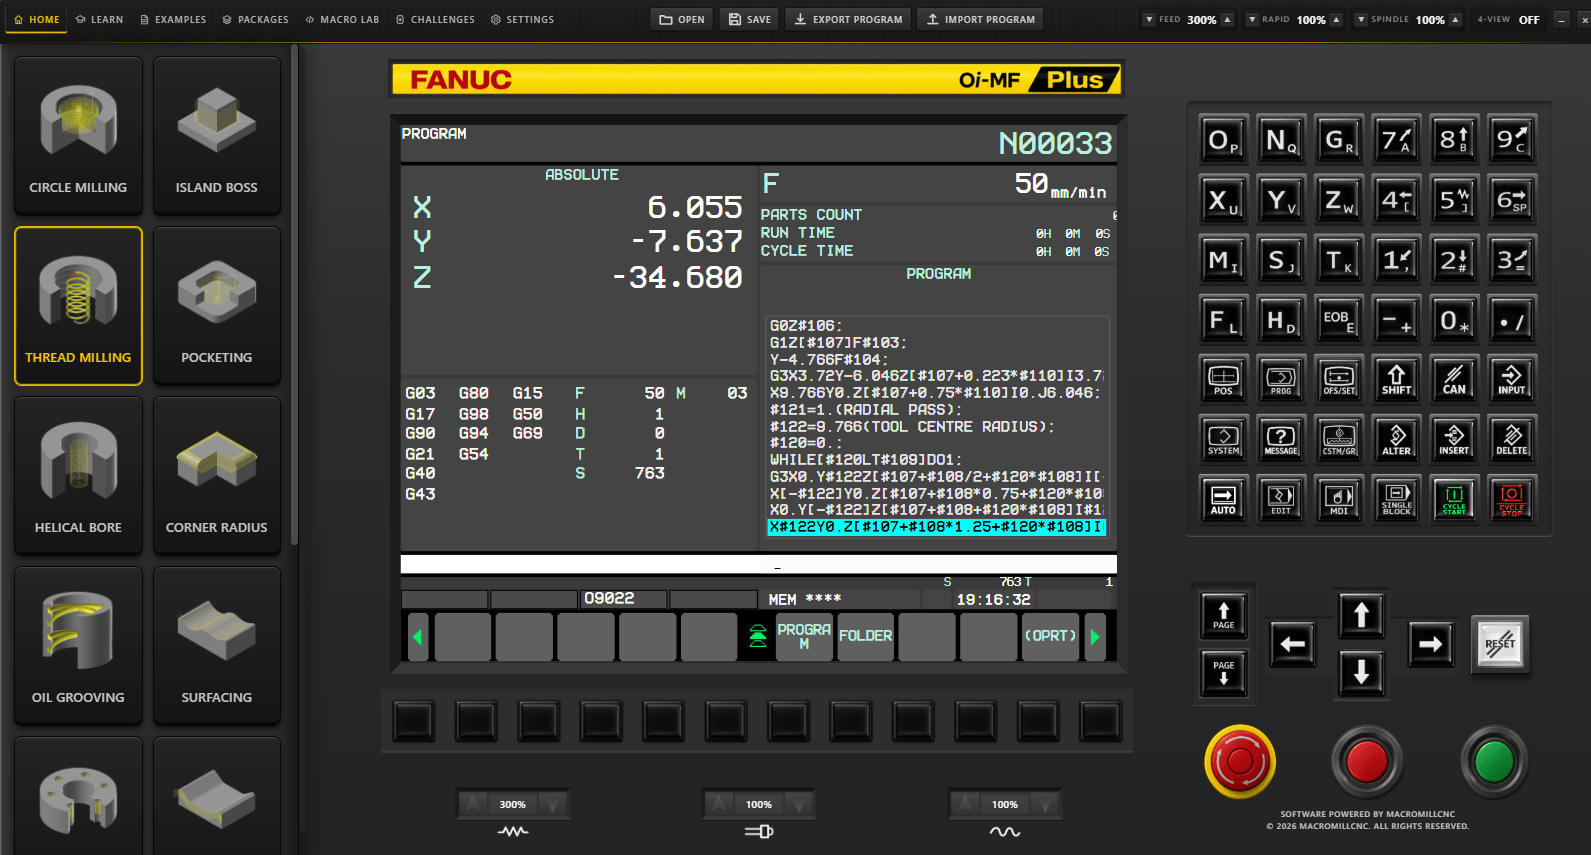Open the Examples tab

173,19
